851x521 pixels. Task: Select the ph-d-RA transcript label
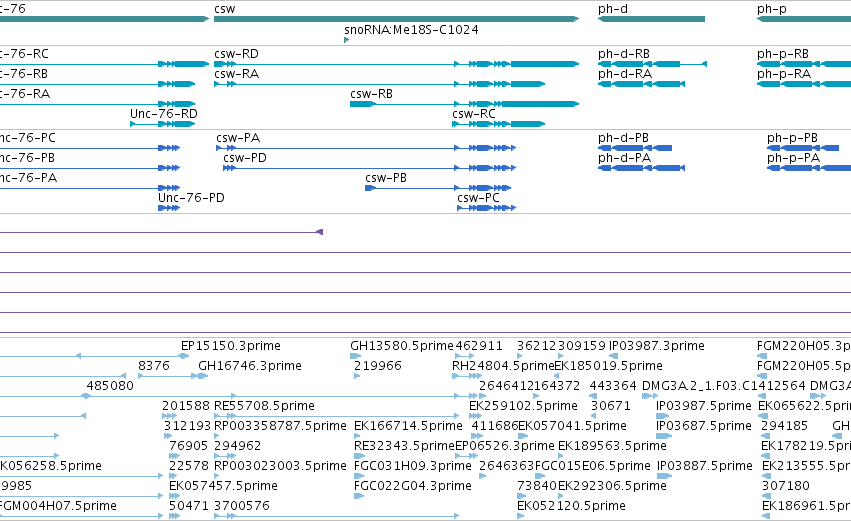(625, 74)
